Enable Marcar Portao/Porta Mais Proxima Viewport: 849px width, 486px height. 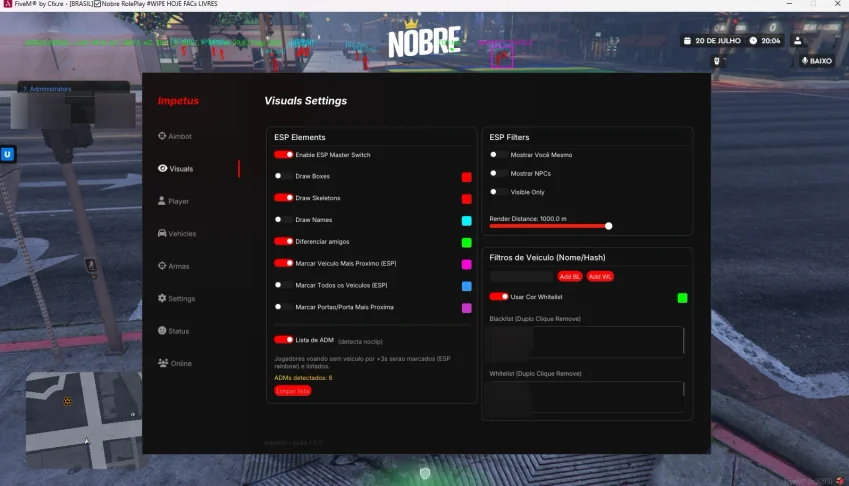pyautogui.click(x=284, y=306)
